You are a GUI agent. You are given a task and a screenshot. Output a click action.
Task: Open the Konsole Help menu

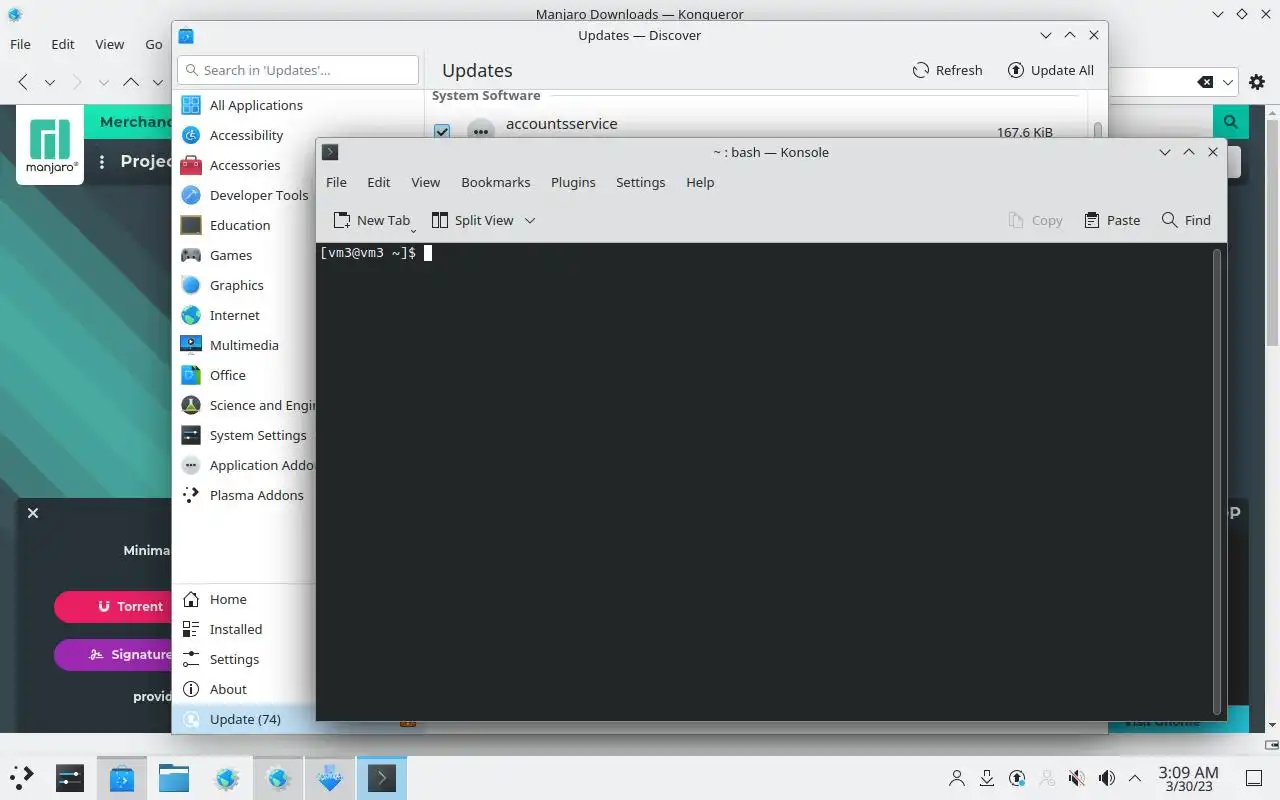click(x=700, y=182)
